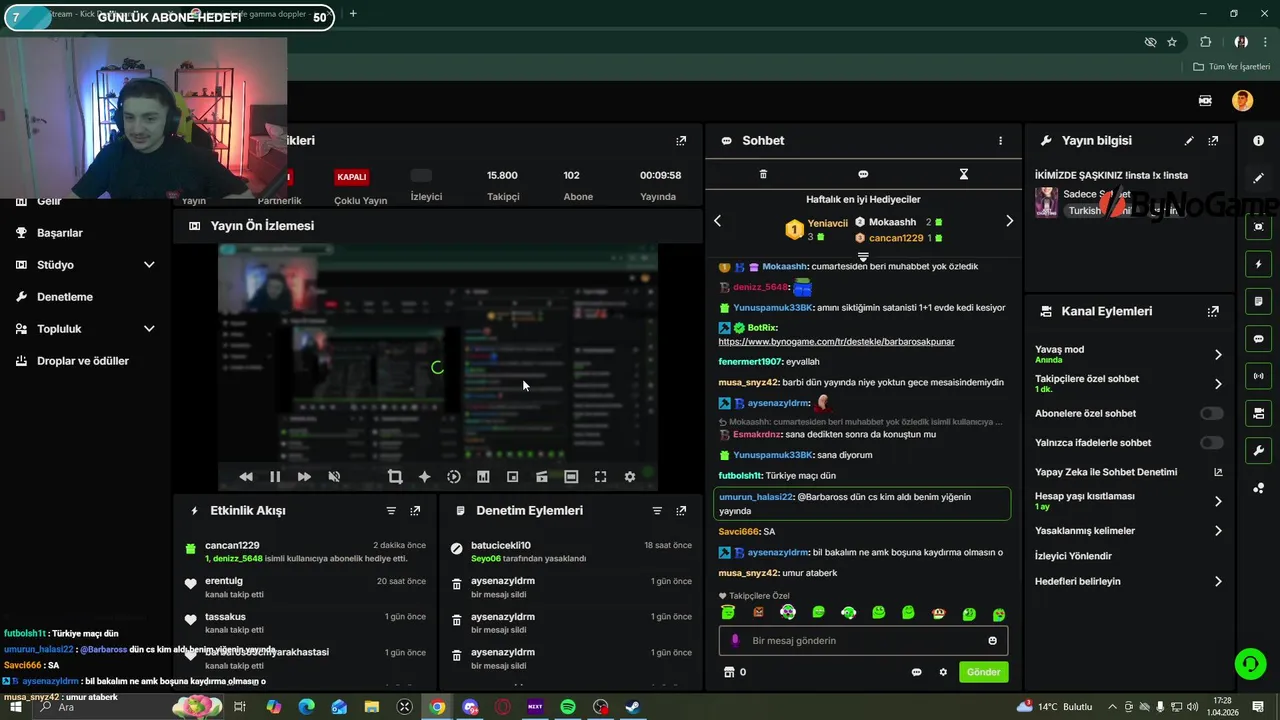Screen dimensions: 1280x720
Task: Click the hourglass icon in Sohbet panel
Action: click(964, 174)
